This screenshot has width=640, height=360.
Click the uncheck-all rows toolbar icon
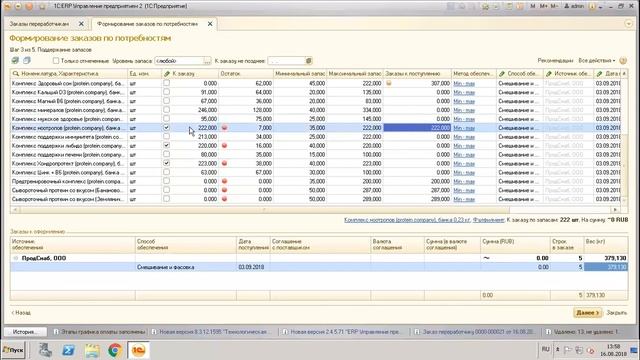(27, 61)
